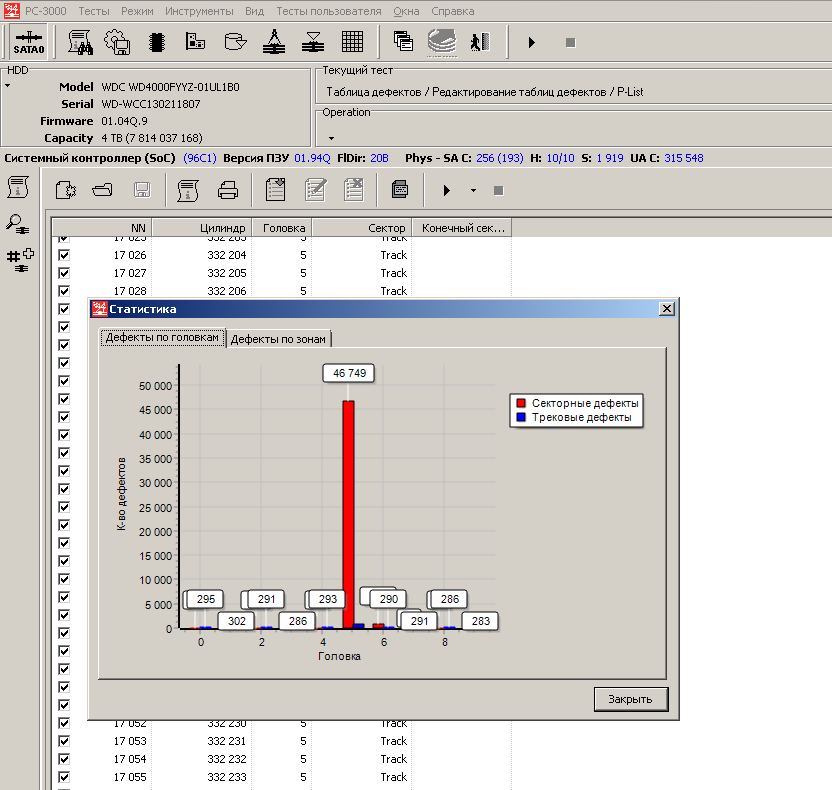832x790 pixels.
Task: Click the folder with arrow icon in top toolbar
Action: click(235, 41)
